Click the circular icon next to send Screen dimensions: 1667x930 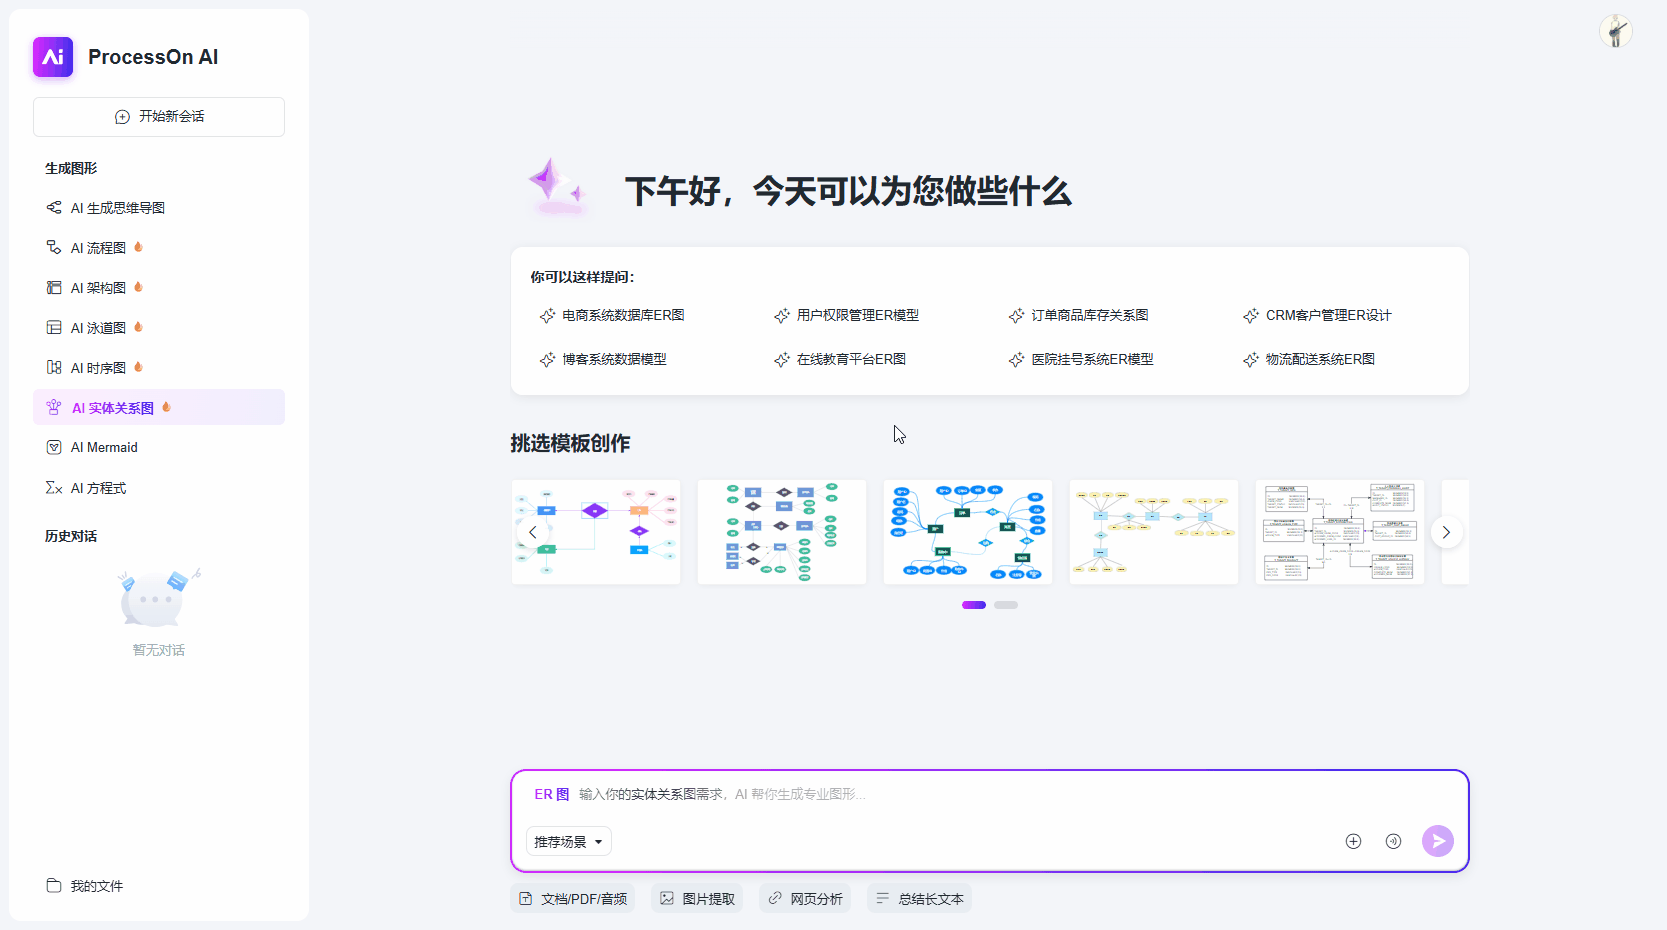click(1393, 841)
